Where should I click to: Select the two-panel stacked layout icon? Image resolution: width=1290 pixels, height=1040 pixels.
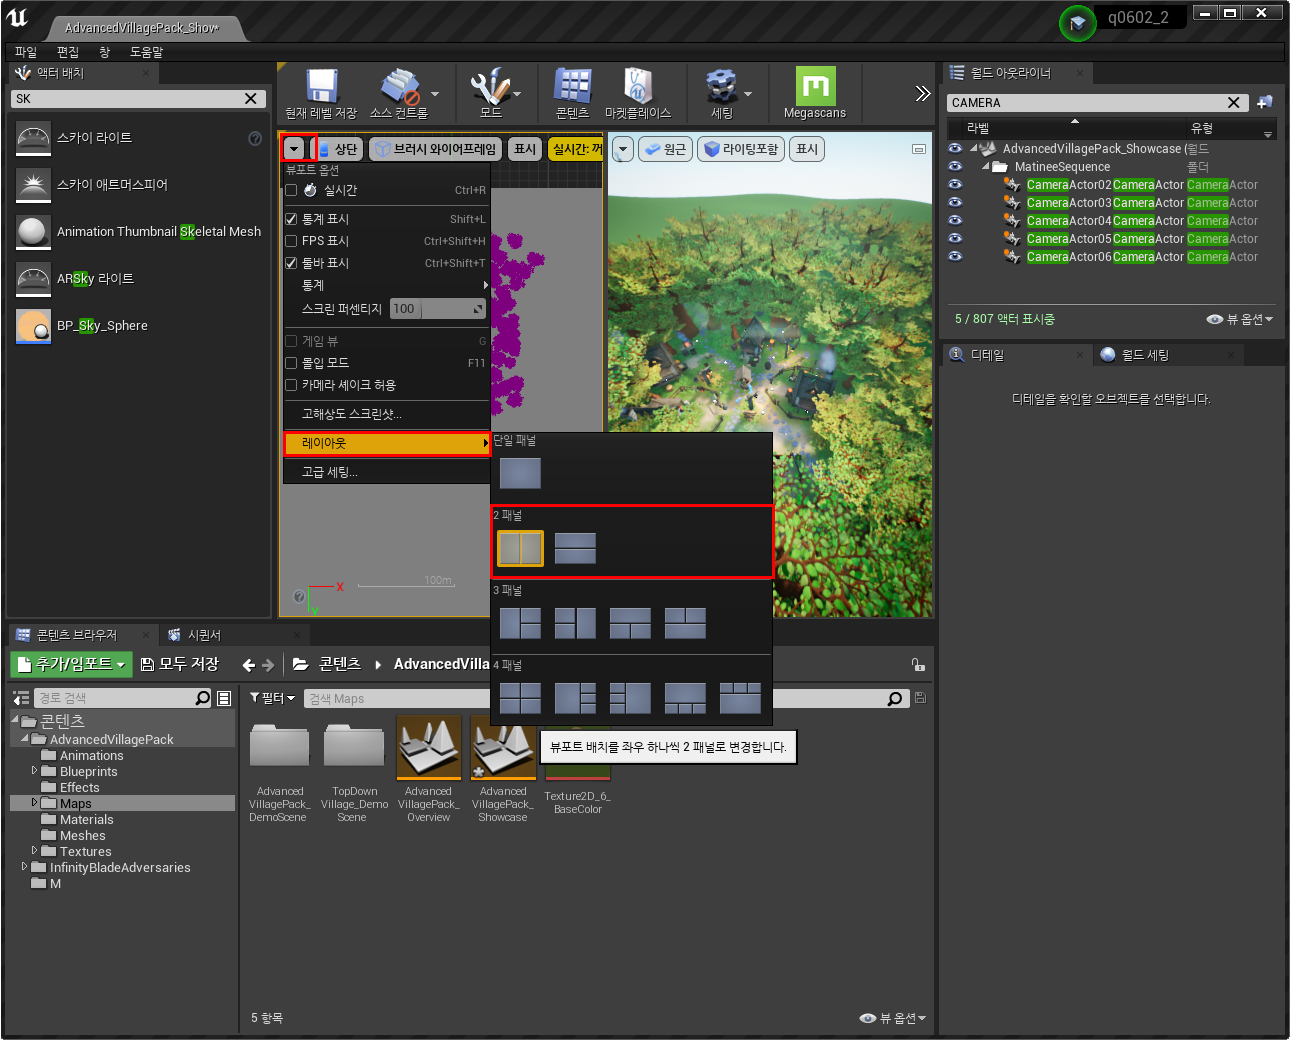[575, 548]
